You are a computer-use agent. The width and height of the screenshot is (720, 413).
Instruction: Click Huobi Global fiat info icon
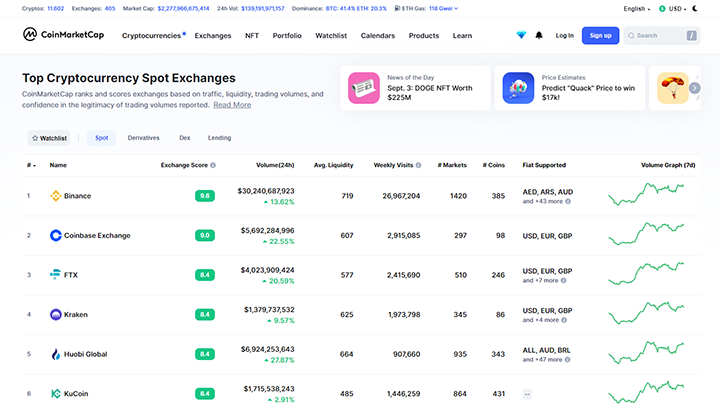pos(568,360)
